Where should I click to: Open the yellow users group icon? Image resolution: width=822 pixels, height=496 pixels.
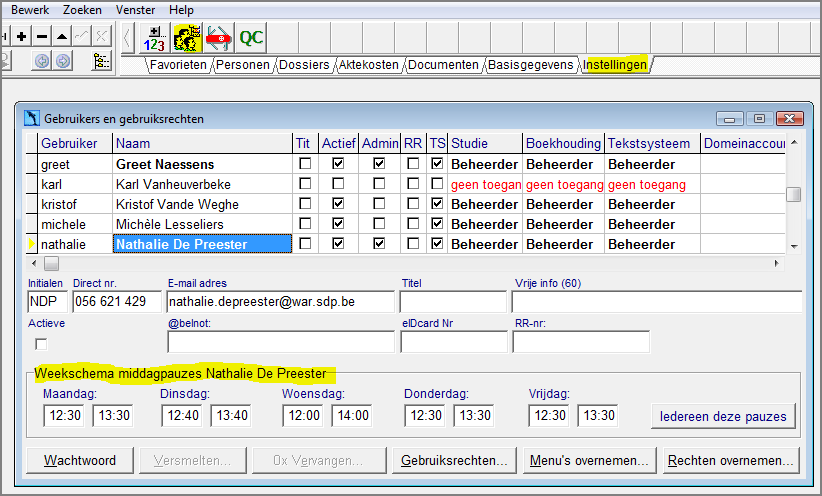tap(187, 38)
